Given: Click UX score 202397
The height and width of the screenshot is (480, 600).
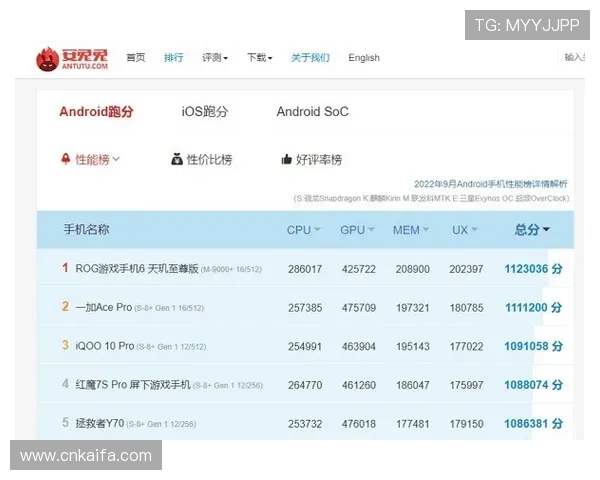Looking at the screenshot, I should coord(466,269).
